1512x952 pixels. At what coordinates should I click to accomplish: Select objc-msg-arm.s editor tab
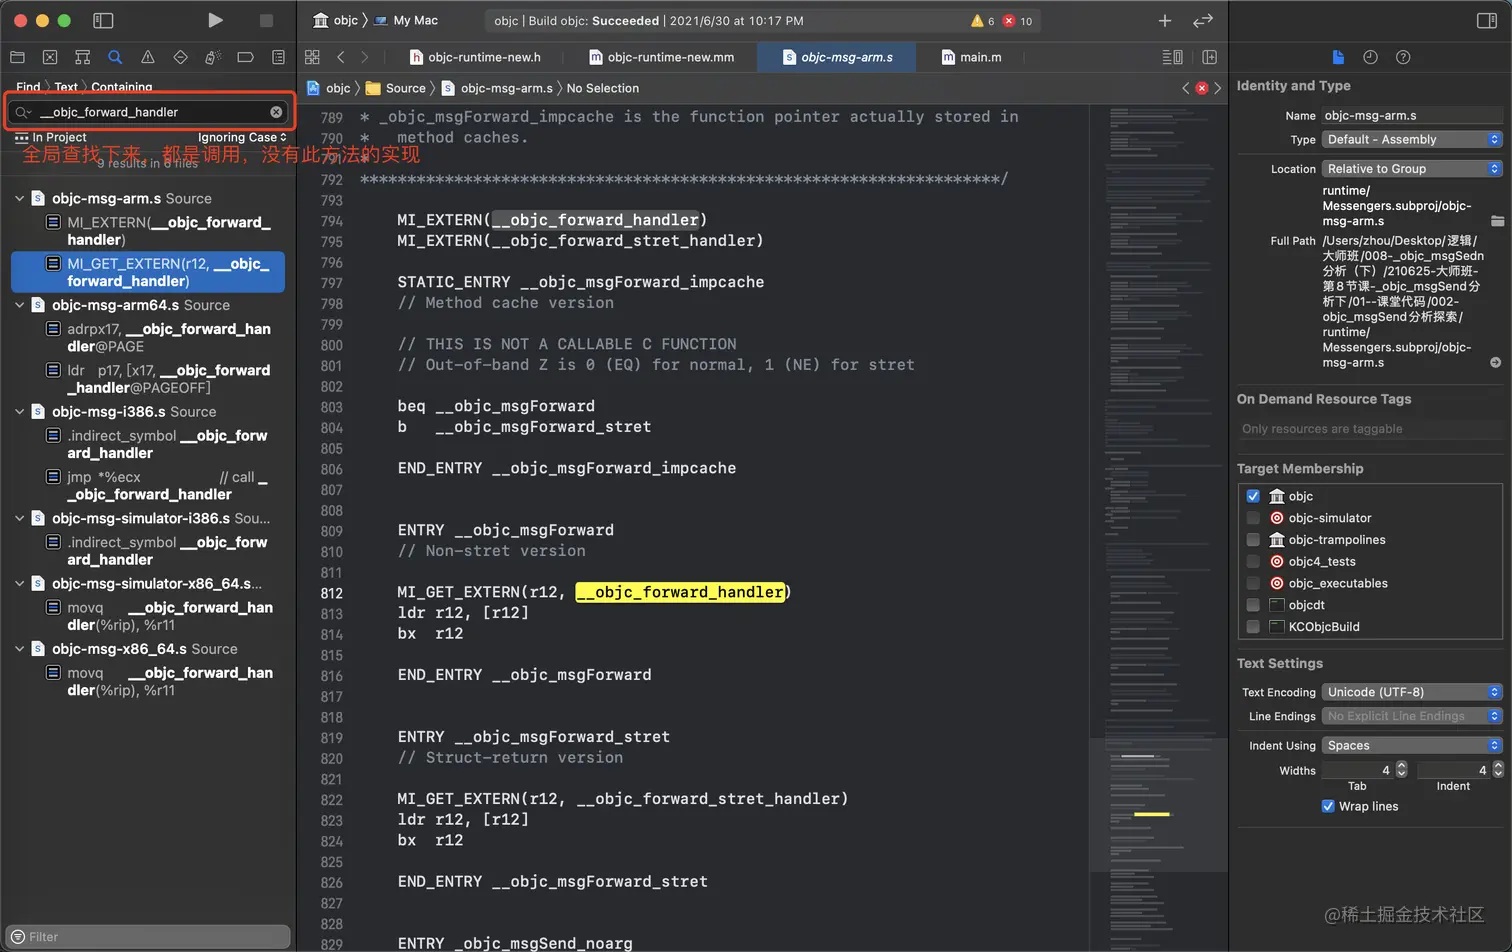[x=838, y=57]
